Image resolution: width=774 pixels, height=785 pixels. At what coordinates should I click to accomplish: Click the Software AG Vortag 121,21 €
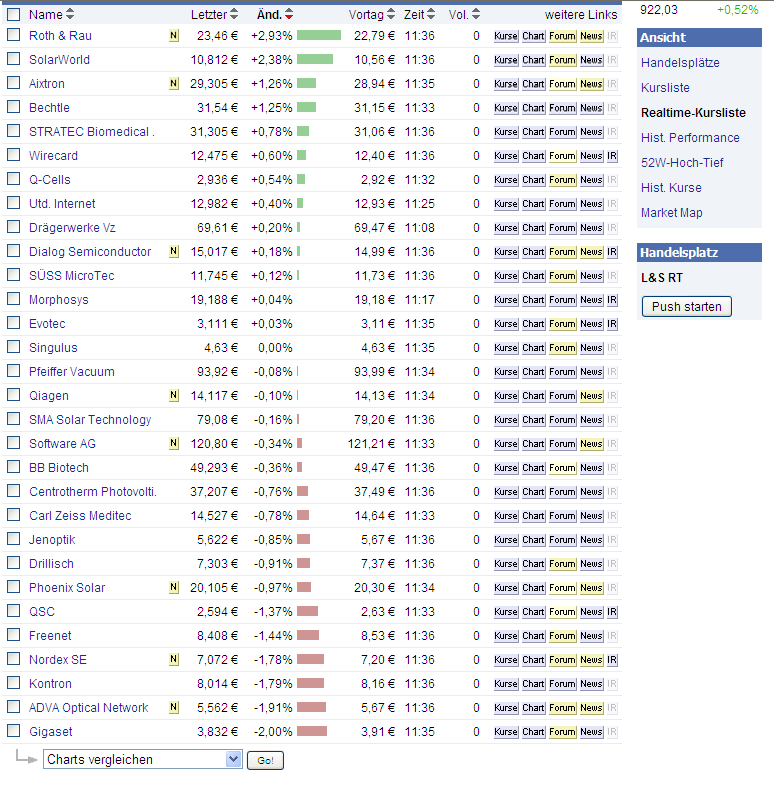click(x=371, y=444)
